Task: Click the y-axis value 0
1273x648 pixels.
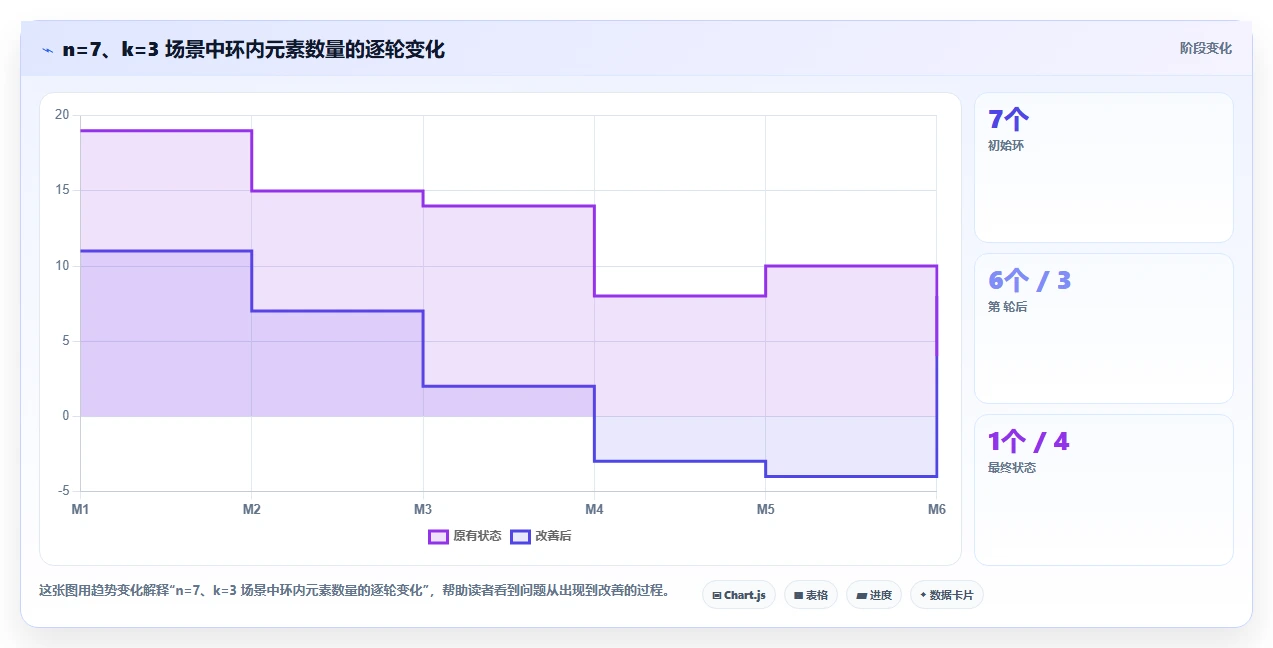Action: point(66,416)
